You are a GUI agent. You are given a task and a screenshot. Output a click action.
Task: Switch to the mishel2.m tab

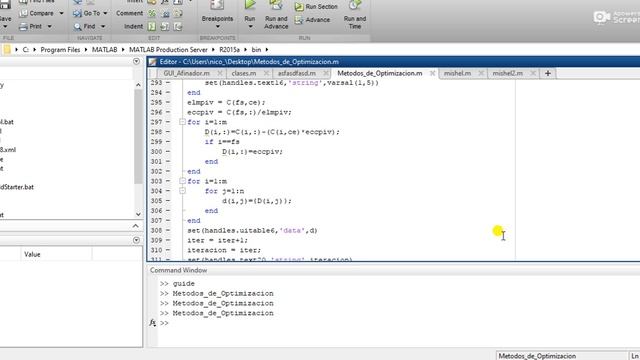[507, 73]
